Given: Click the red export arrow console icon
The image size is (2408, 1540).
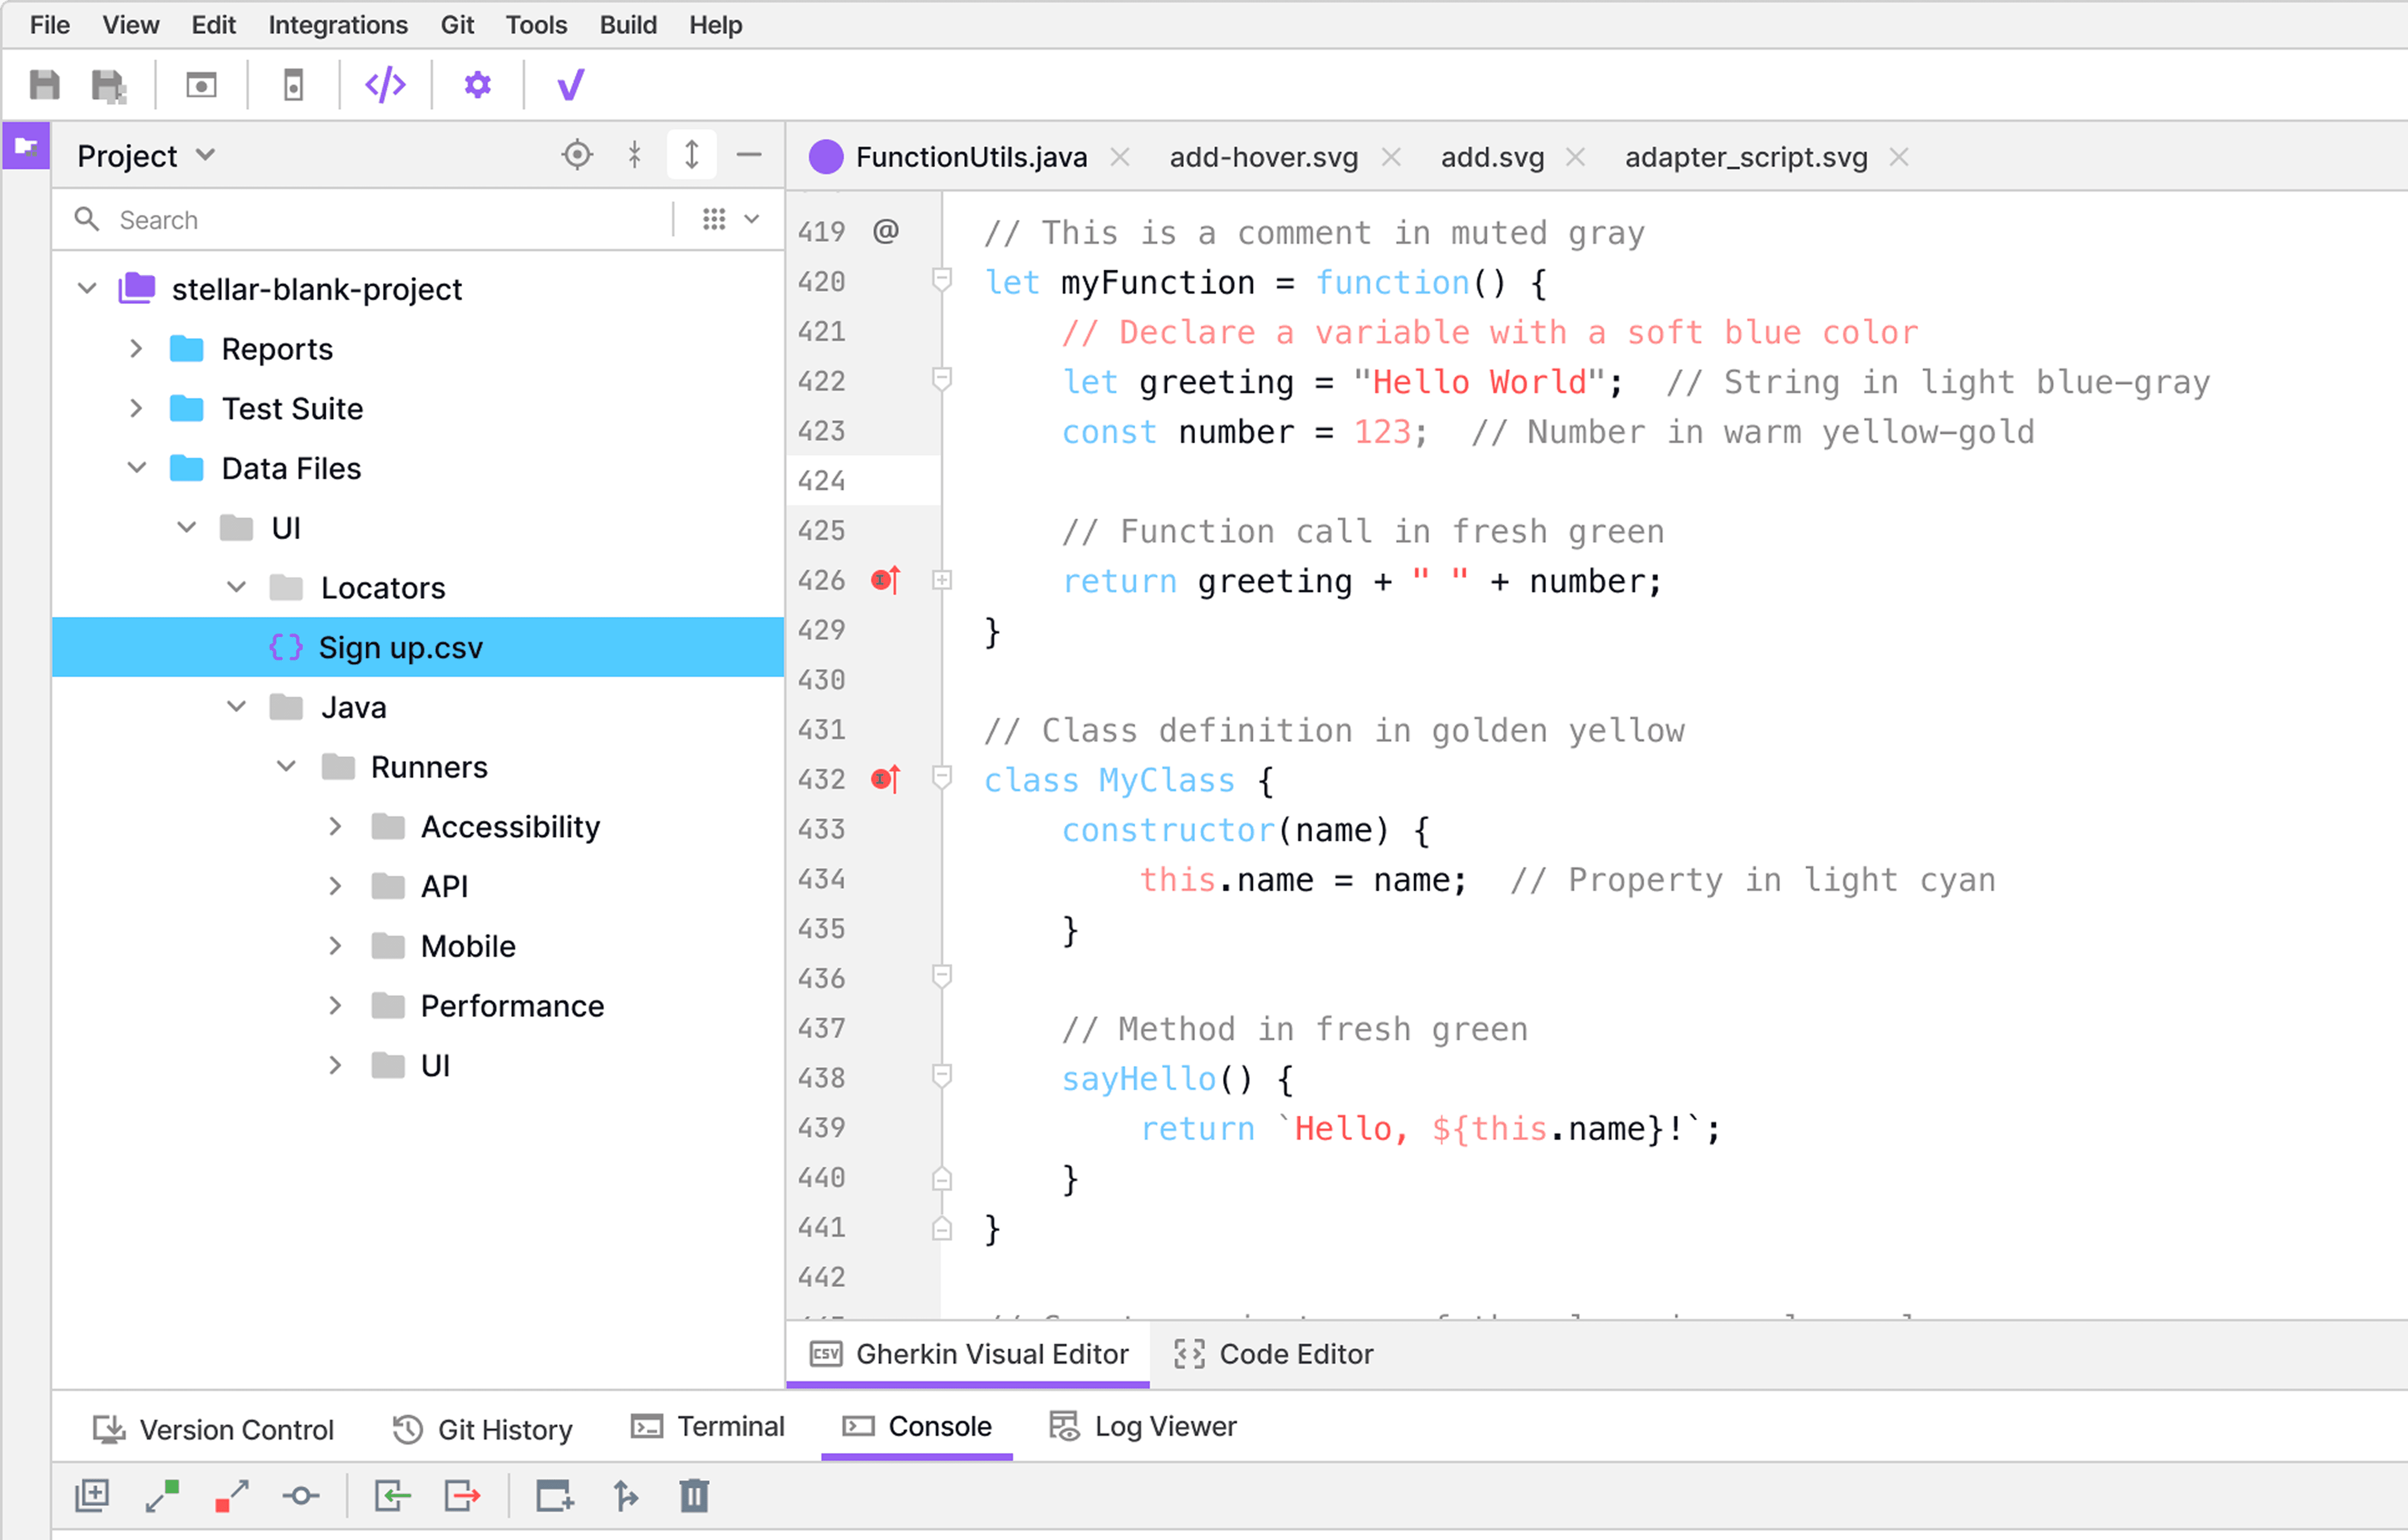Looking at the screenshot, I should click(462, 1496).
